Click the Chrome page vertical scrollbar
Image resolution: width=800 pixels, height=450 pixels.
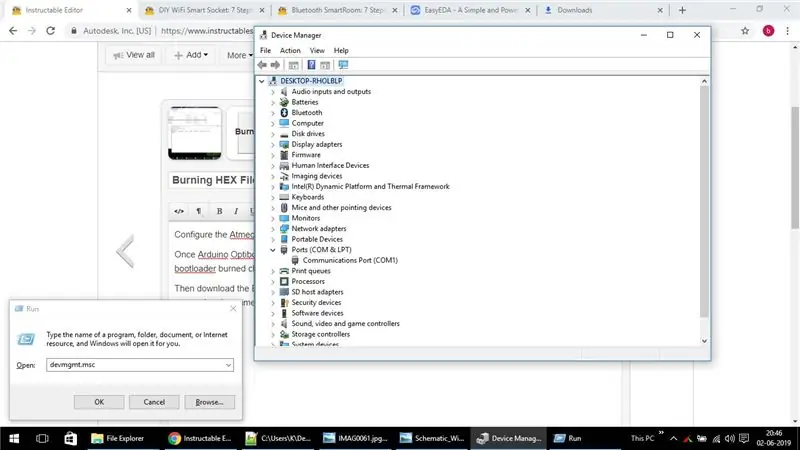[795, 168]
